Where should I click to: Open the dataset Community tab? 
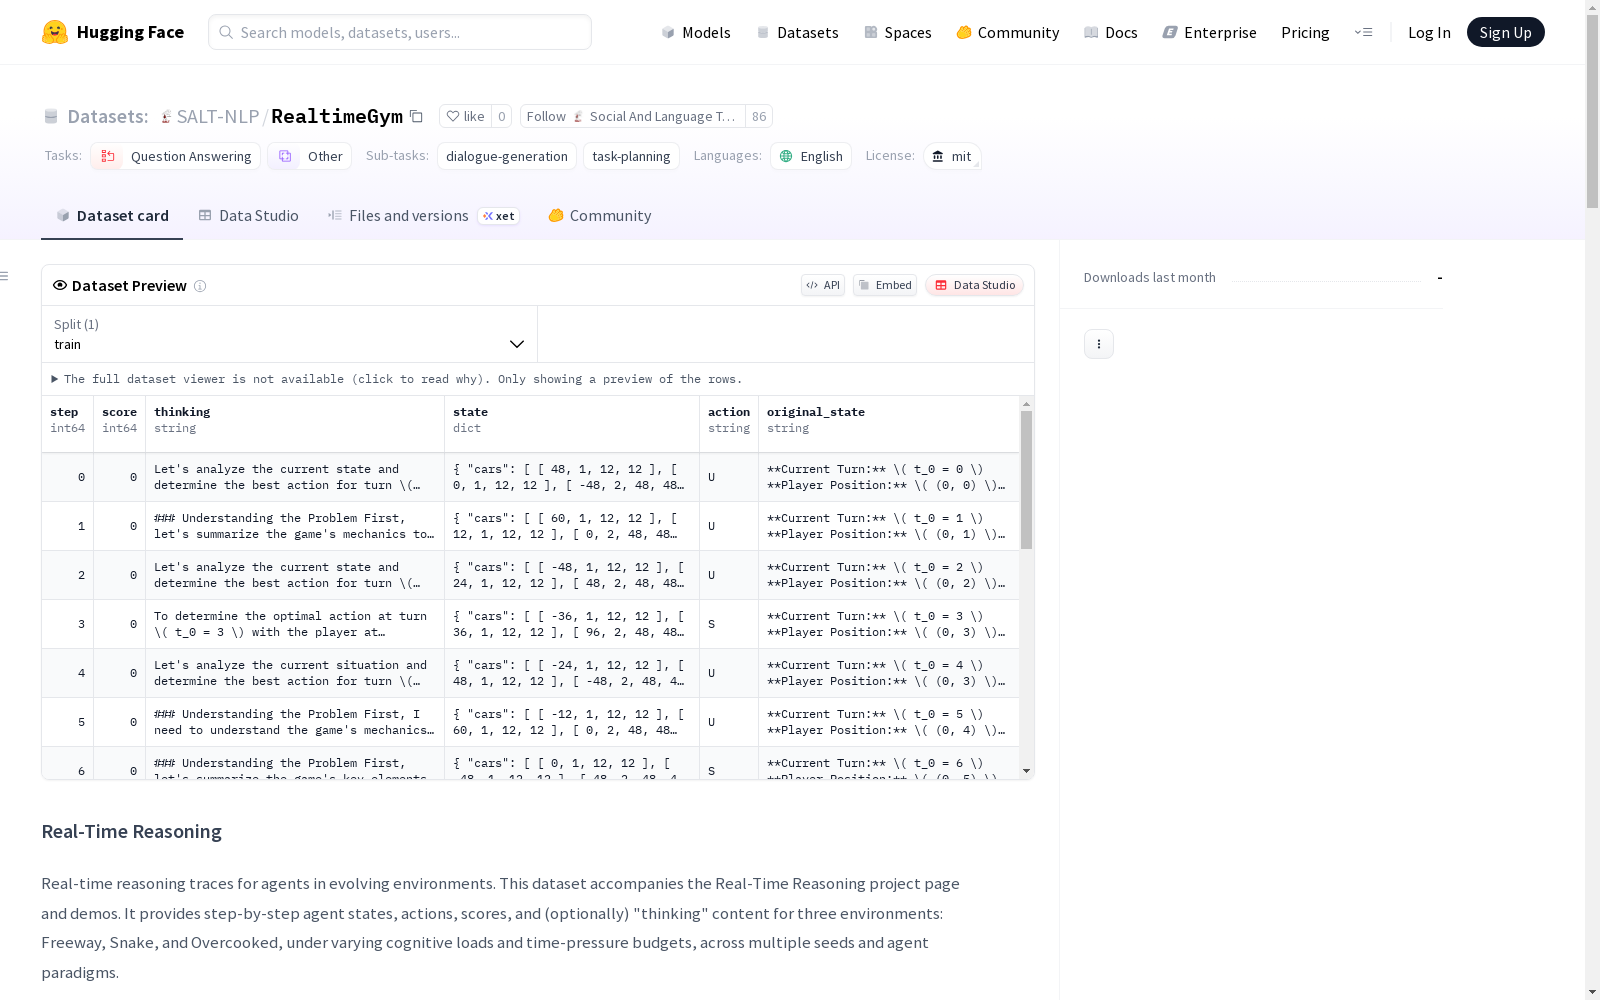click(x=600, y=216)
